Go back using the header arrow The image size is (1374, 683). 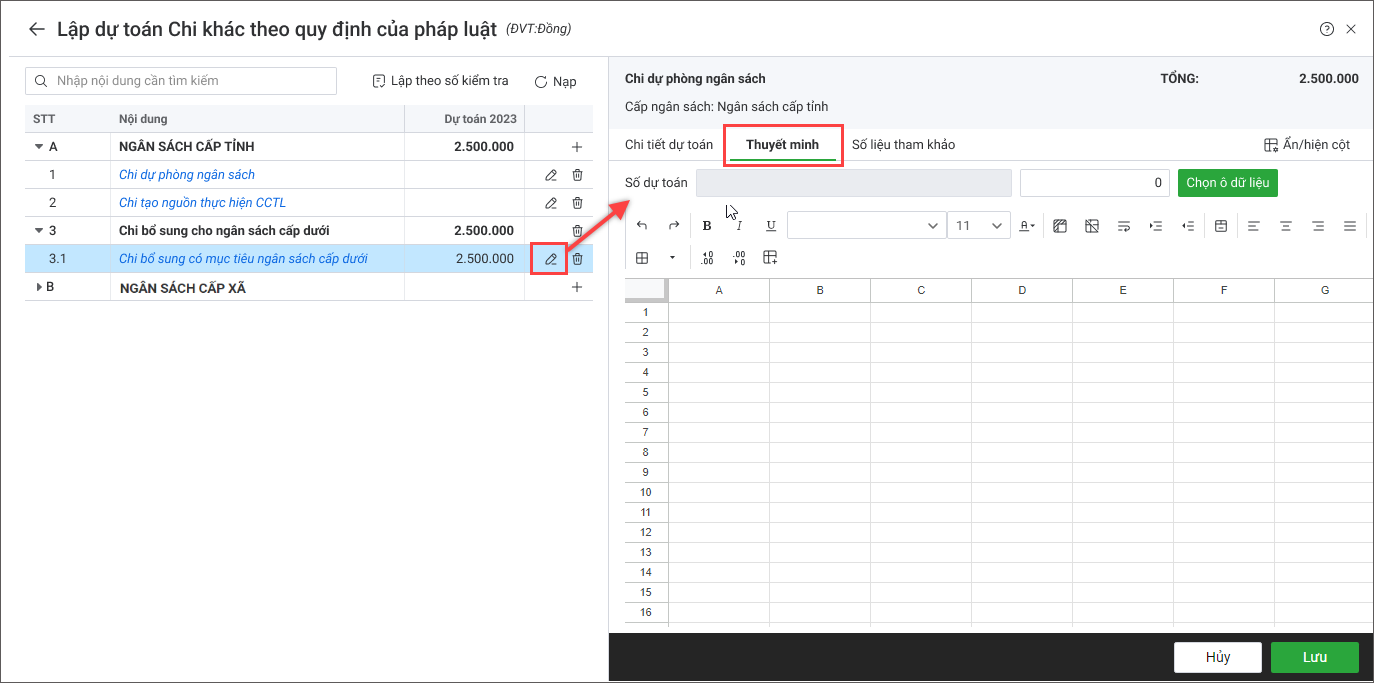(x=37, y=29)
